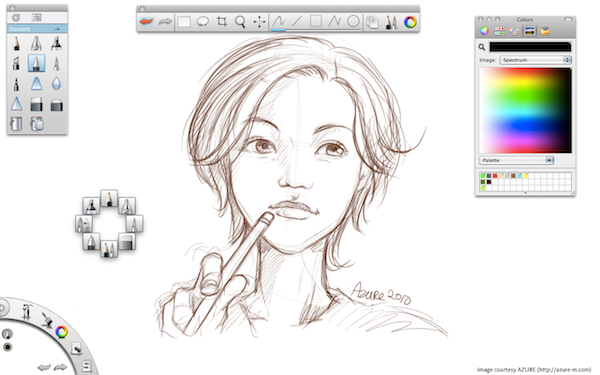Choose the Crop tool
The width and height of the screenshot is (600, 375).
click(222, 22)
